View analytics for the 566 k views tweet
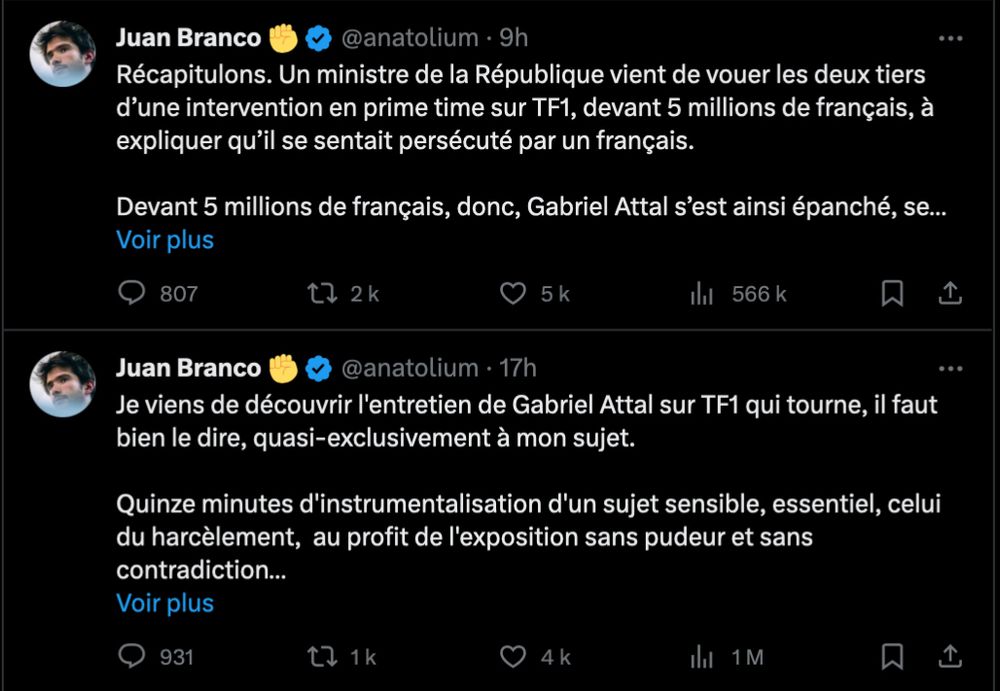Viewport: 1000px width, 691px height. [703, 293]
